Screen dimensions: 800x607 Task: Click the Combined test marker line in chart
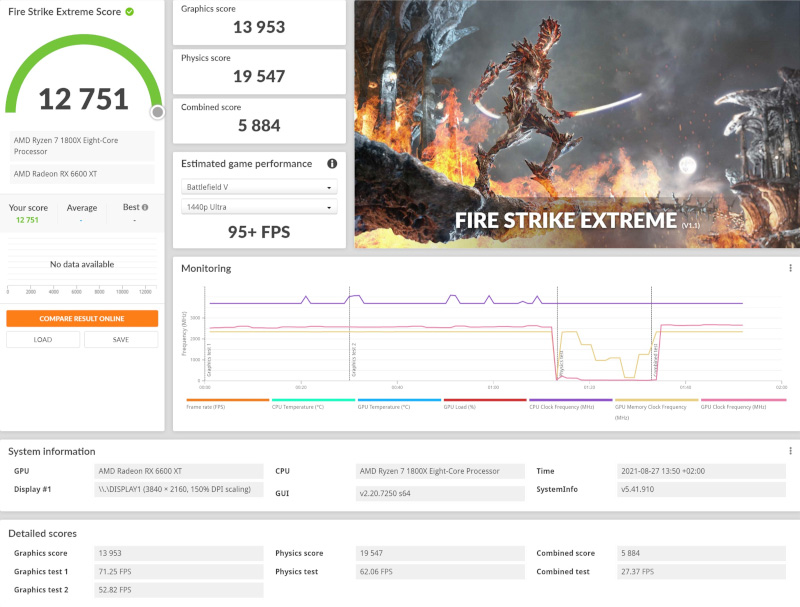click(x=652, y=334)
